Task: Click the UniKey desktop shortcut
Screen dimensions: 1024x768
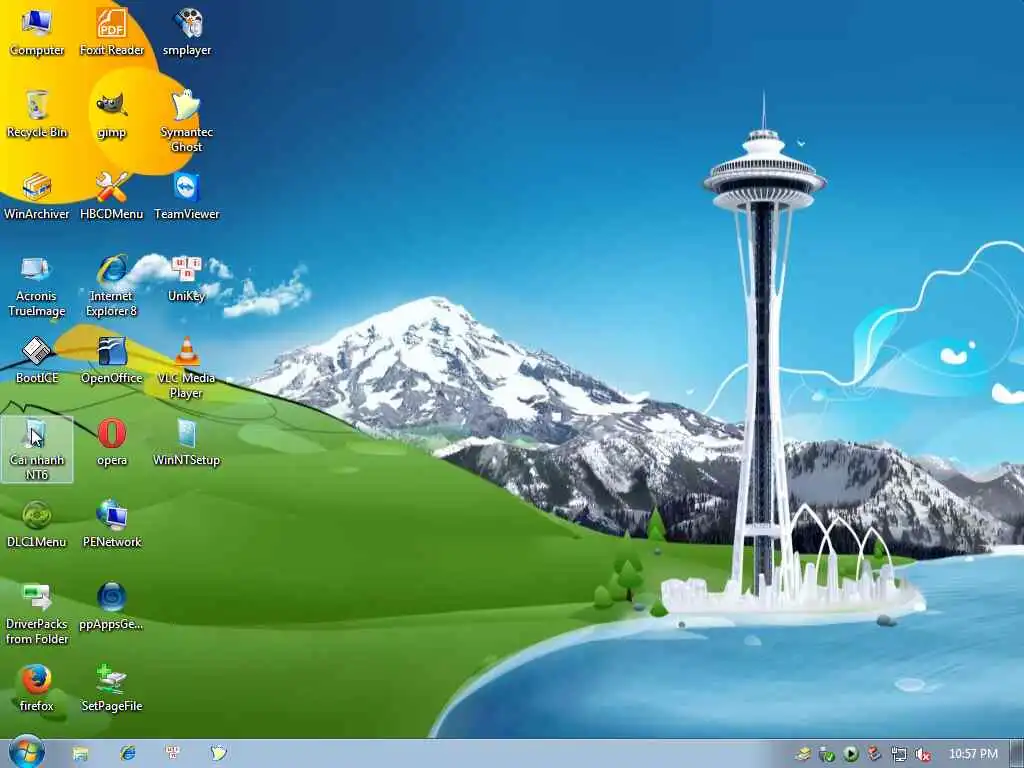Action: pos(187,279)
